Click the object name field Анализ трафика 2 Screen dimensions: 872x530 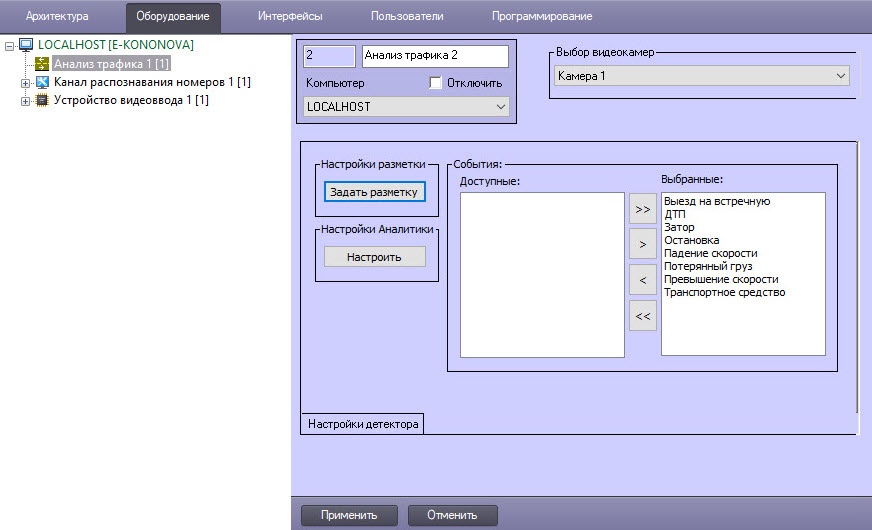tap(435, 56)
